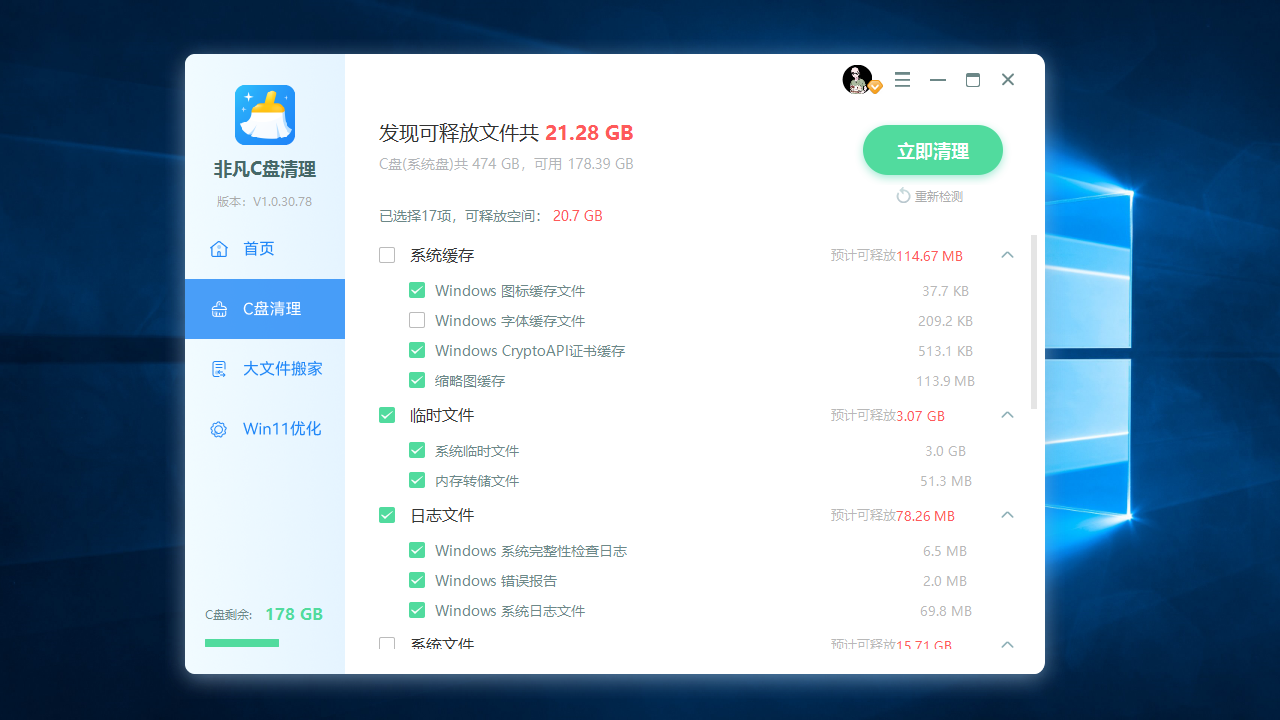Image resolution: width=1280 pixels, height=720 pixels.
Task: Enable the Windows 字体缓存文件 checkbox
Action: tap(417, 320)
